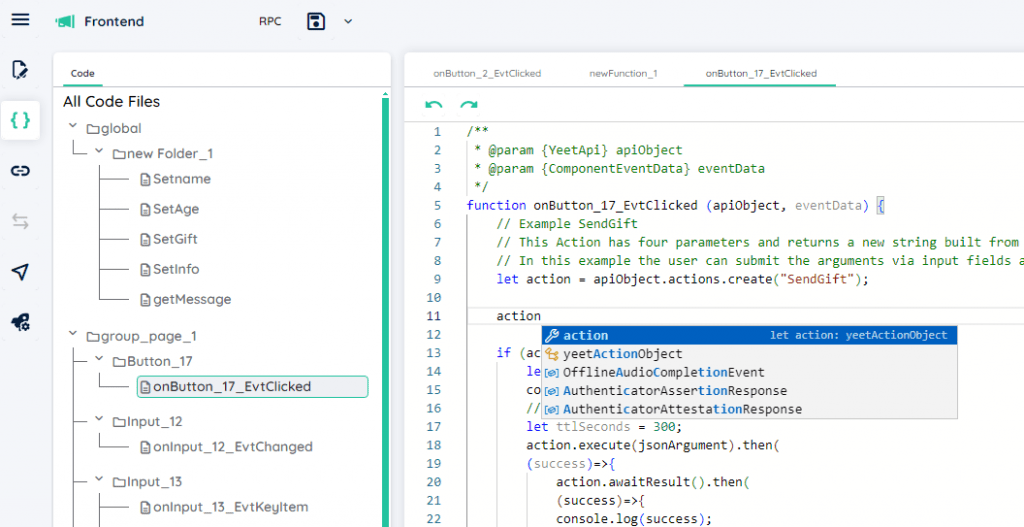Open onInput_12_EvtChanged file
Viewport: 1024px width, 527px height.
point(232,447)
